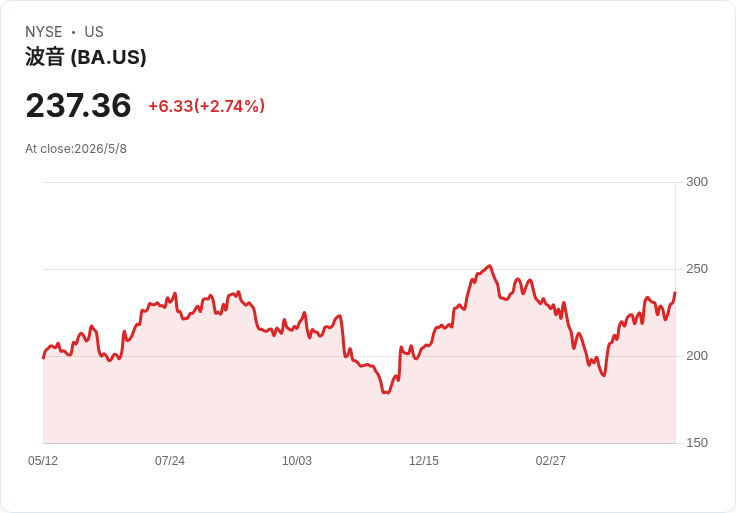Viewport: 736px width, 513px height.
Task: Click the NYSE exchange label
Action: (x=44, y=32)
